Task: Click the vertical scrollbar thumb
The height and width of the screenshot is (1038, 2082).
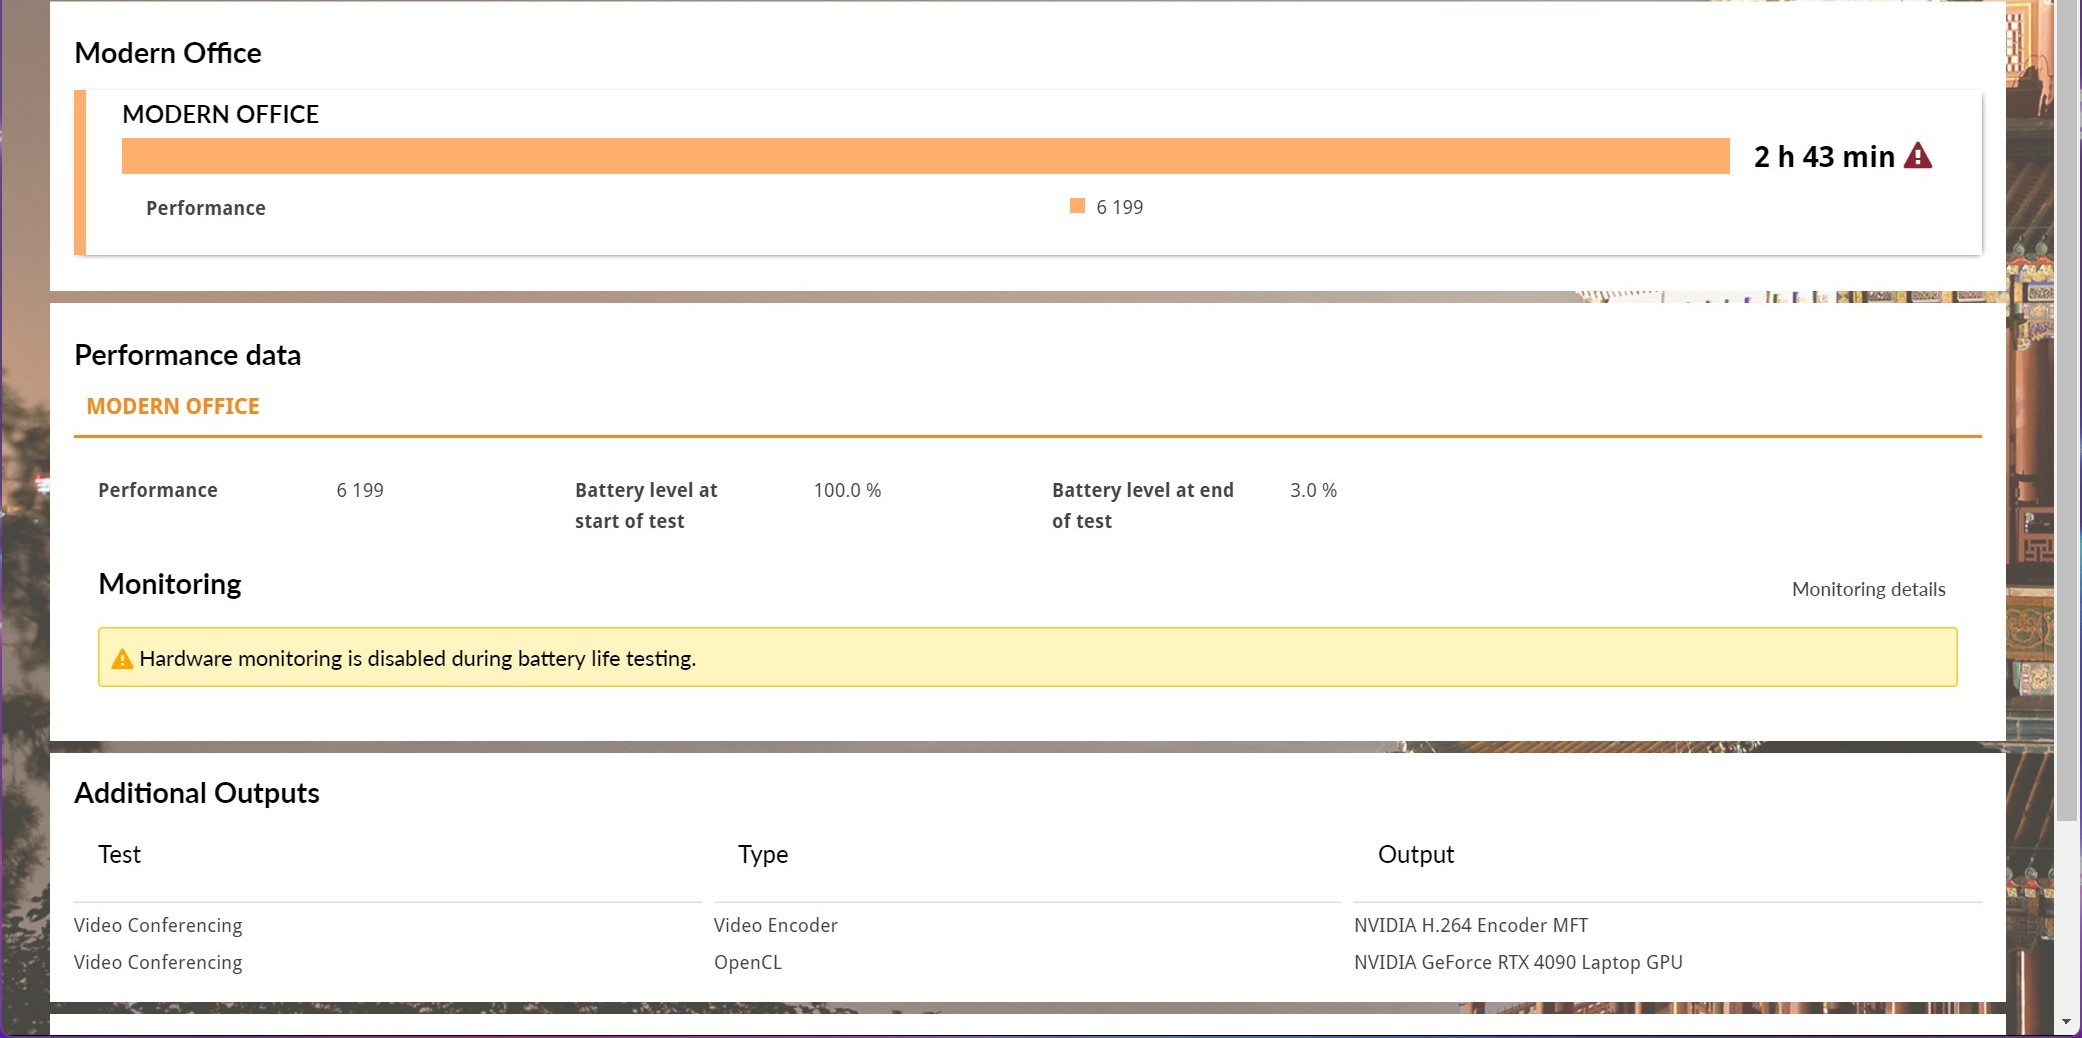Action: (2067, 410)
